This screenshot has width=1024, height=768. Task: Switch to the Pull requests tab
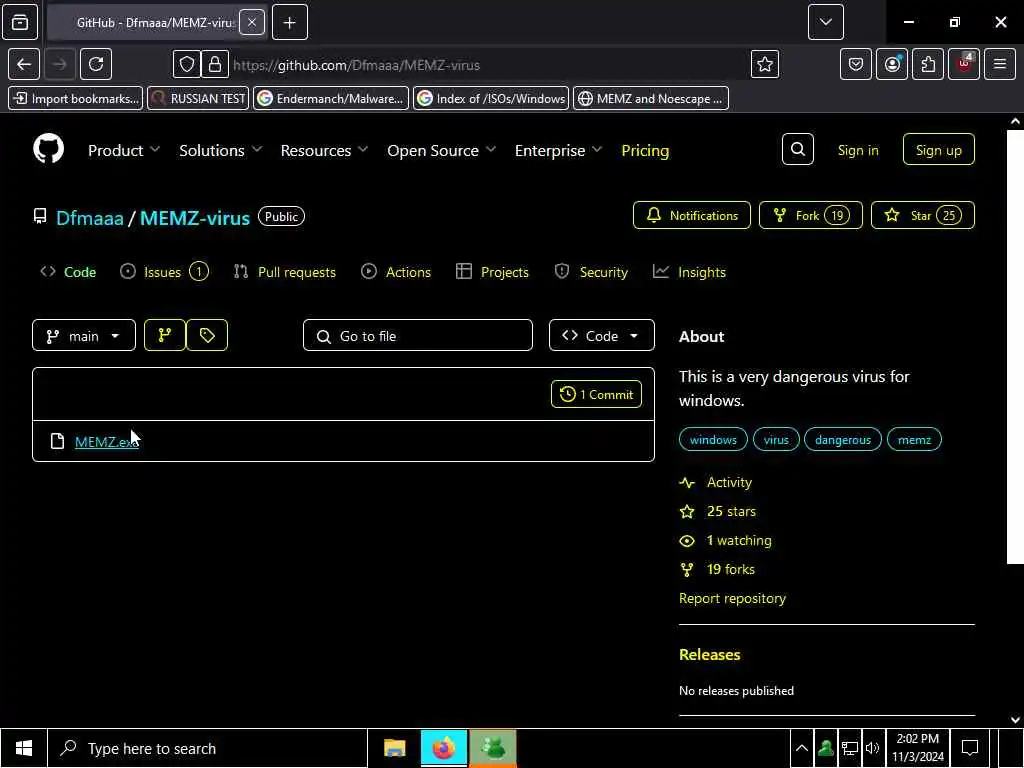point(285,272)
